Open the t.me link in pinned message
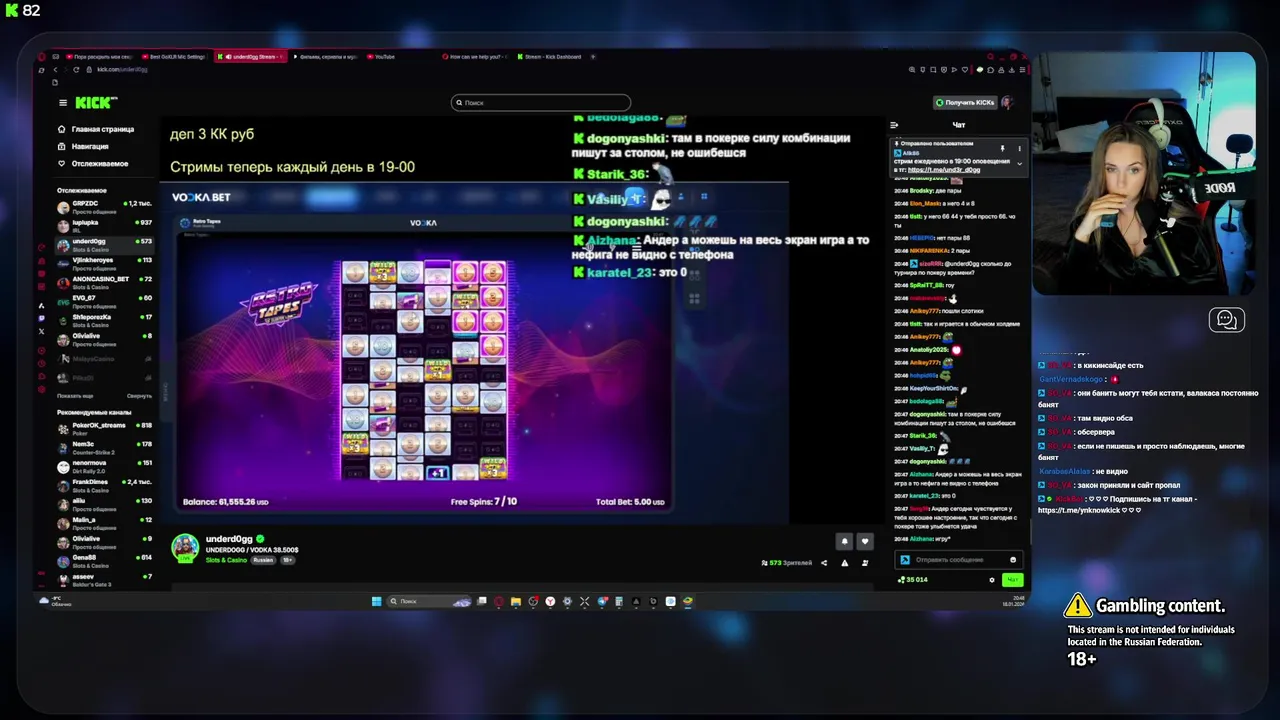This screenshot has height=720, width=1280. (944, 170)
